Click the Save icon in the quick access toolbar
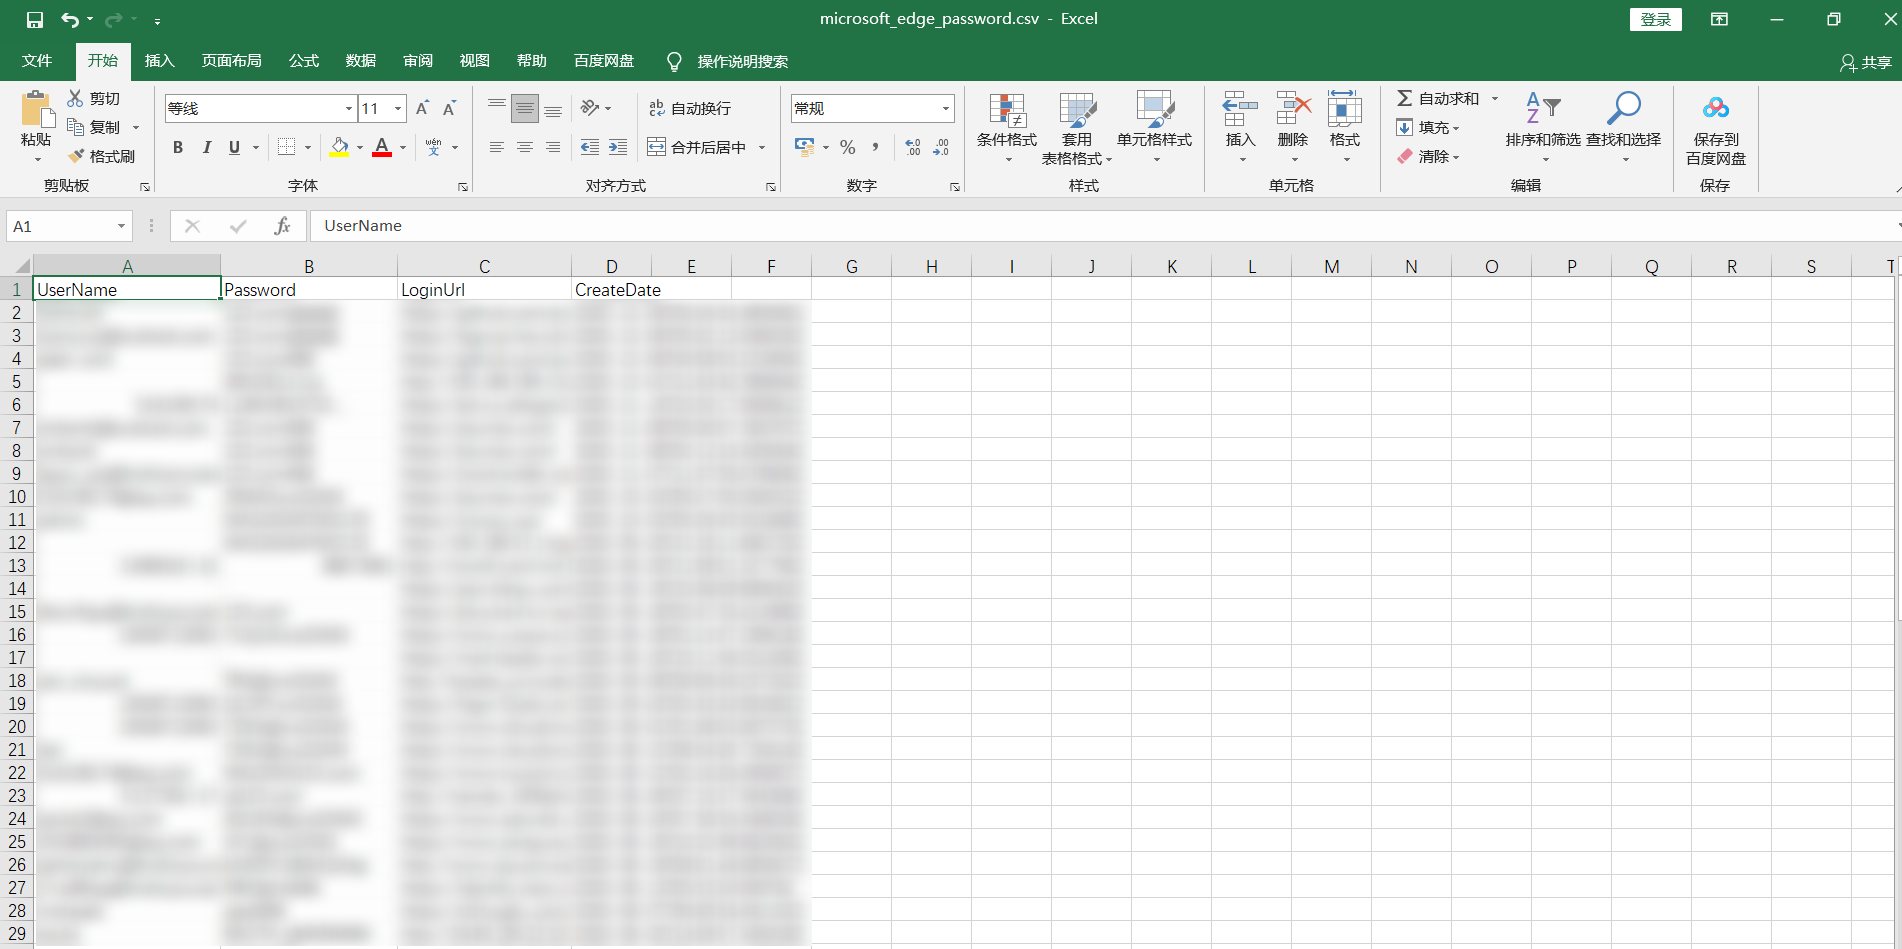The width and height of the screenshot is (1902, 949). [x=35, y=19]
